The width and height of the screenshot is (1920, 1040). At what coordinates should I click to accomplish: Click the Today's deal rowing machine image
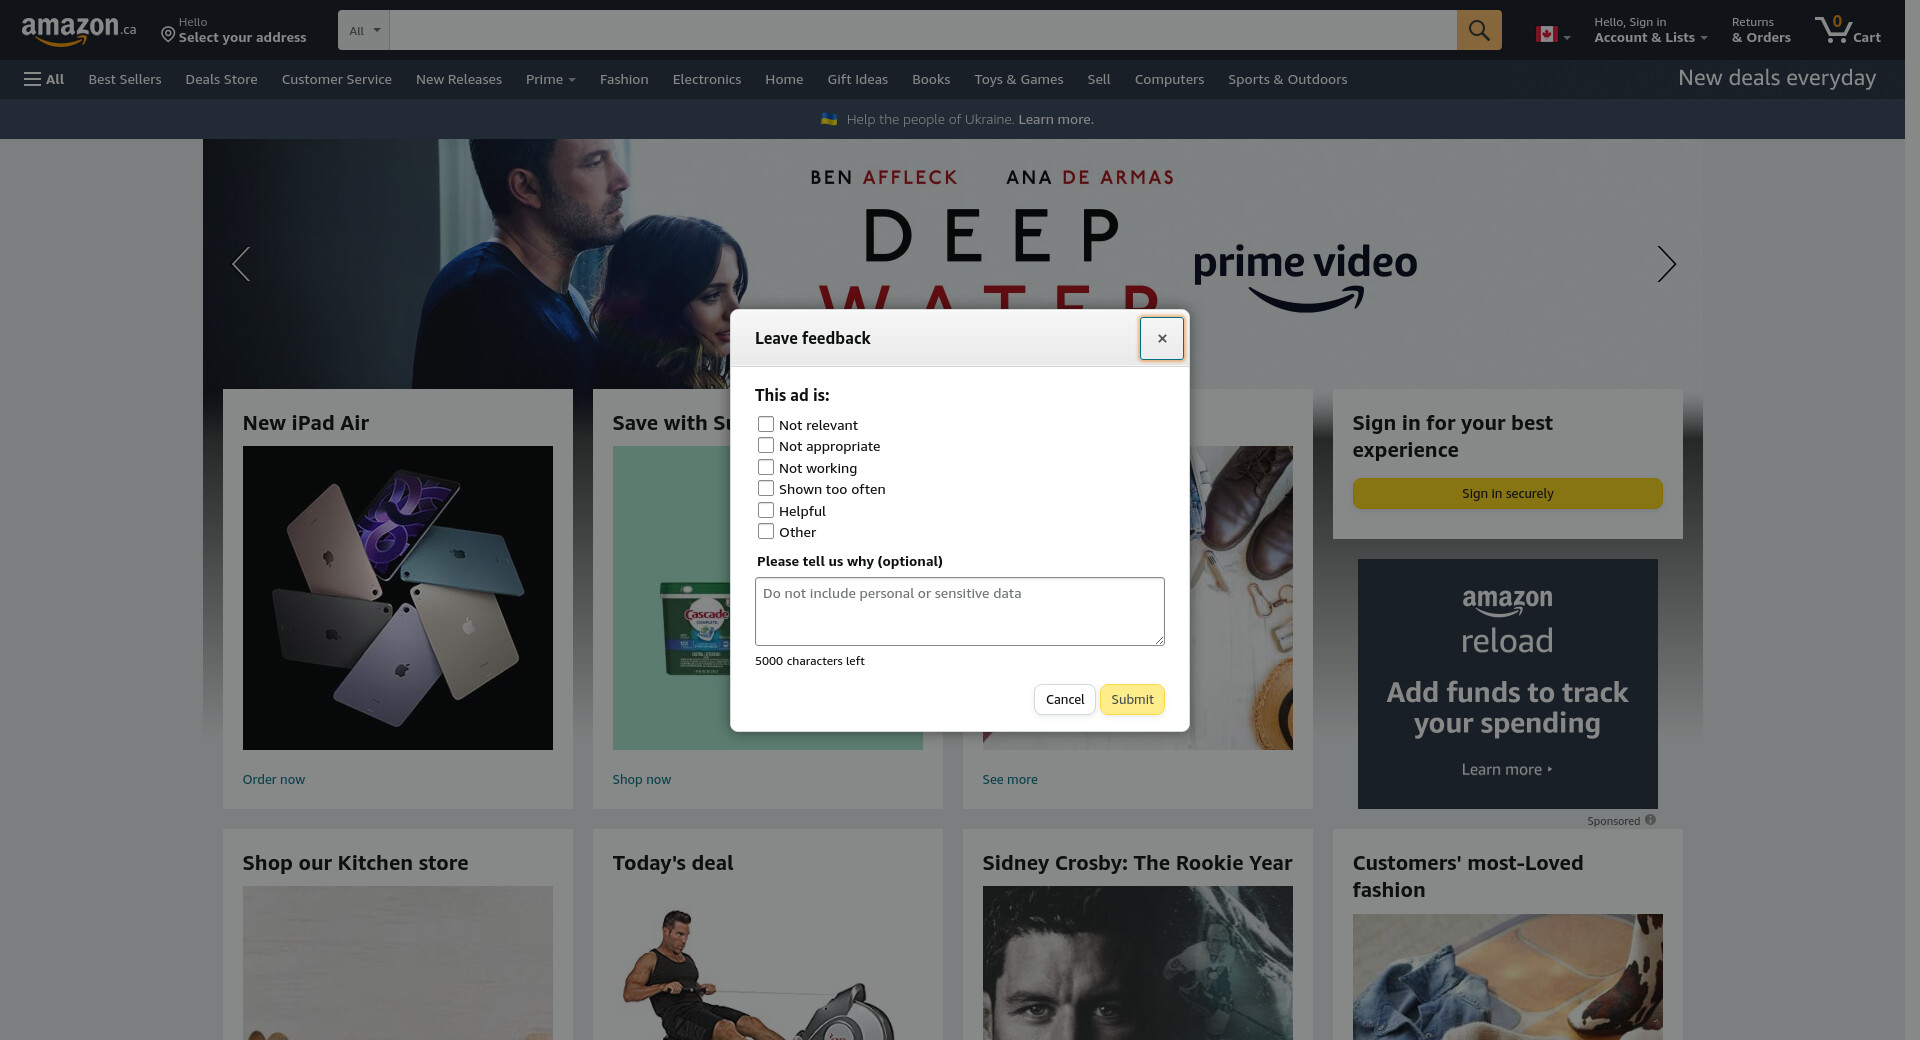pyautogui.click(x=768, y=963)
